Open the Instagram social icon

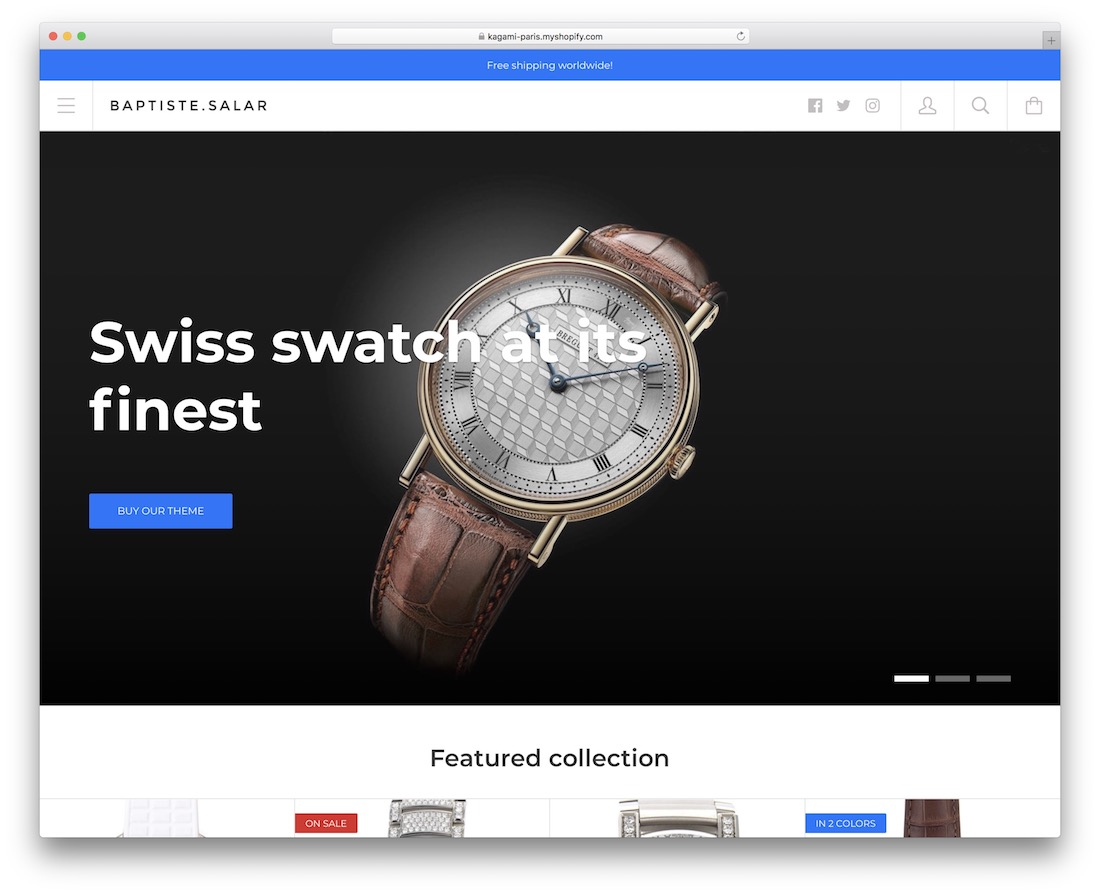point(873,106)
